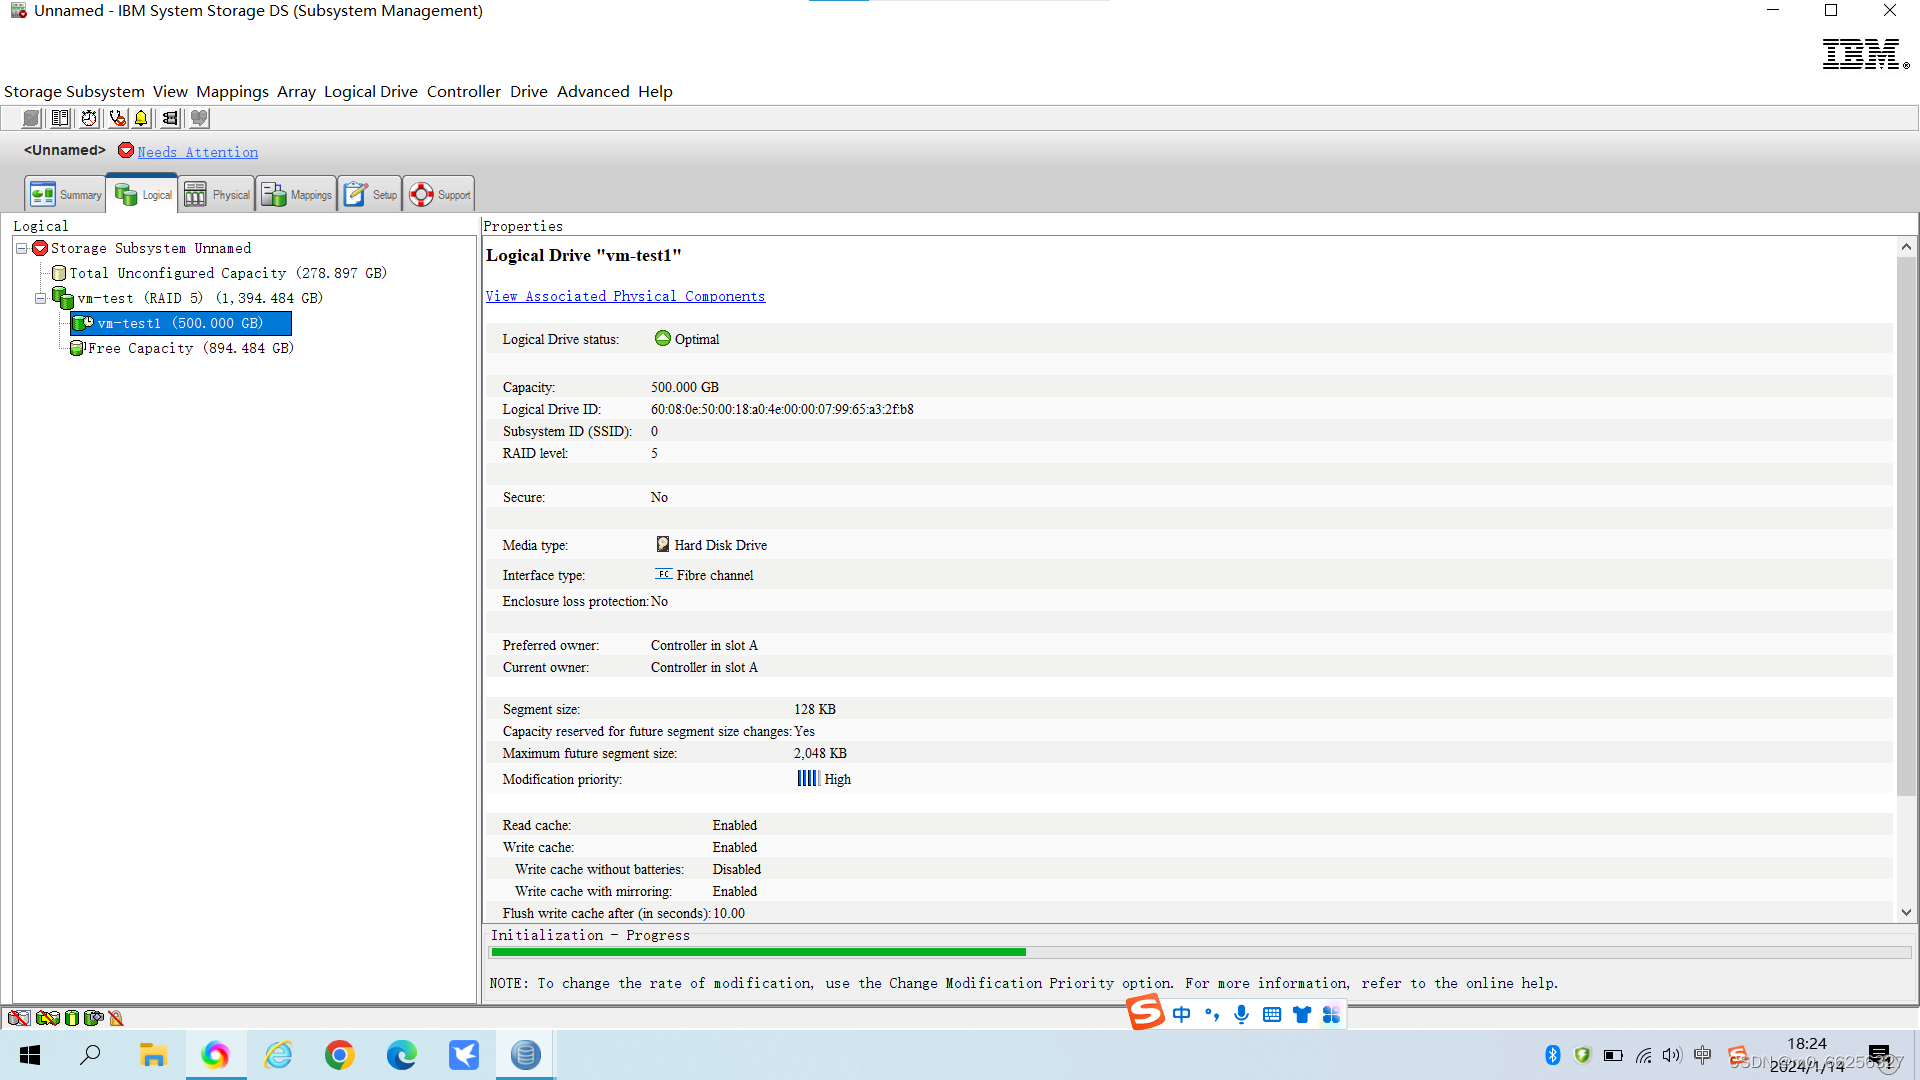
Task: Click the Needs Attention link
Action: tap(197, 152)
